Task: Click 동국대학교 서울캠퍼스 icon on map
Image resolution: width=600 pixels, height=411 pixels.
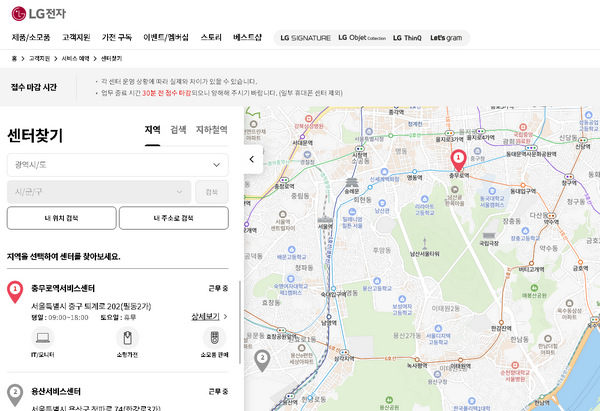Action: click(x=492, y=191)
